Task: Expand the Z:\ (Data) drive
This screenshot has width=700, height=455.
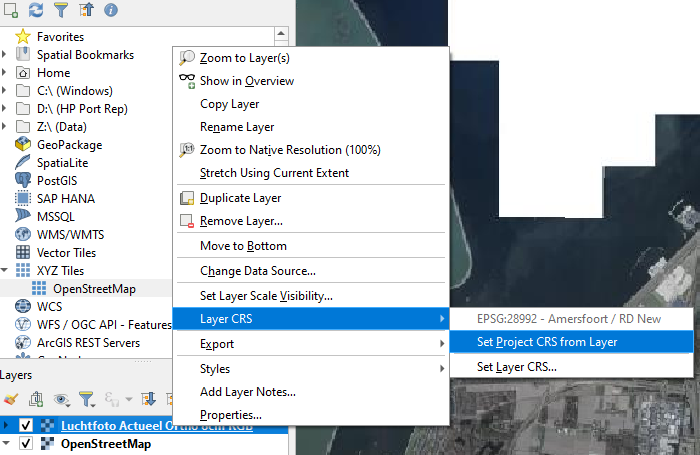Action: 4,126
